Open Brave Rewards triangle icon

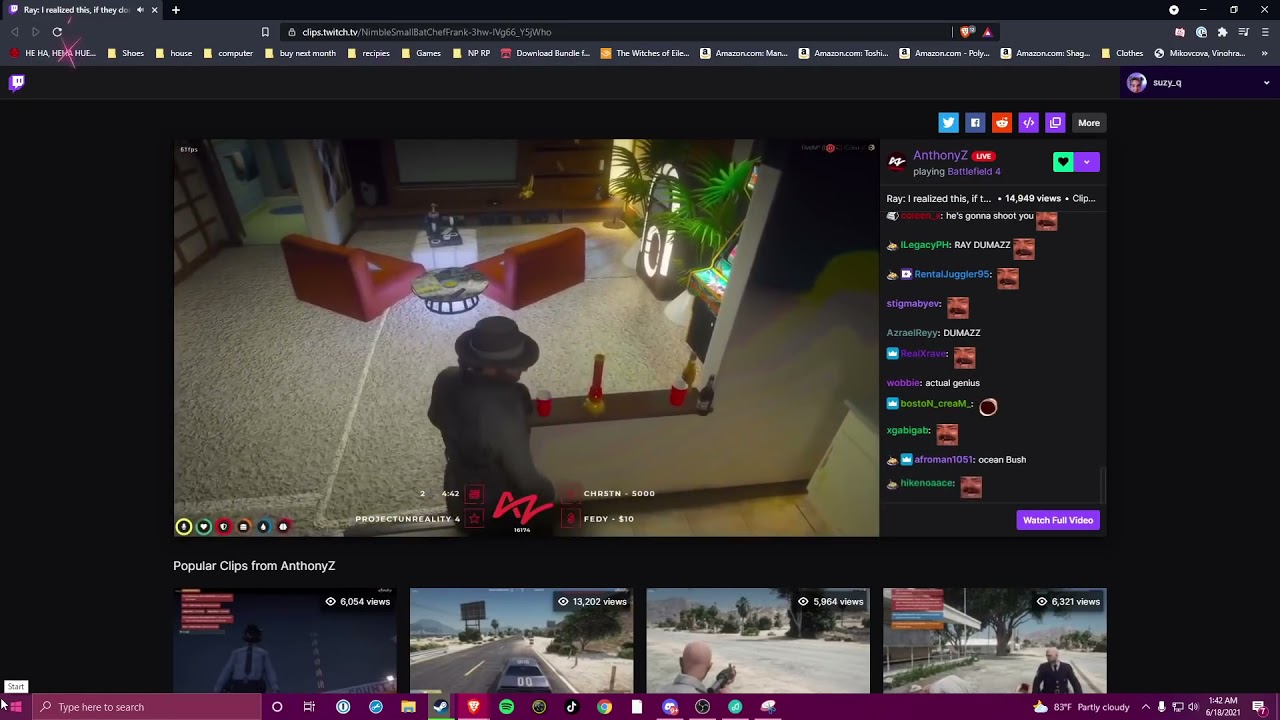987,32
